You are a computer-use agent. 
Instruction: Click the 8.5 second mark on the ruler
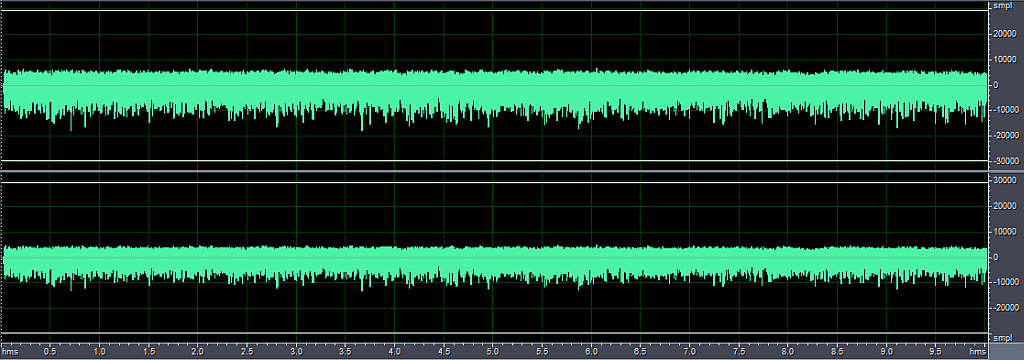pos(837,352)
